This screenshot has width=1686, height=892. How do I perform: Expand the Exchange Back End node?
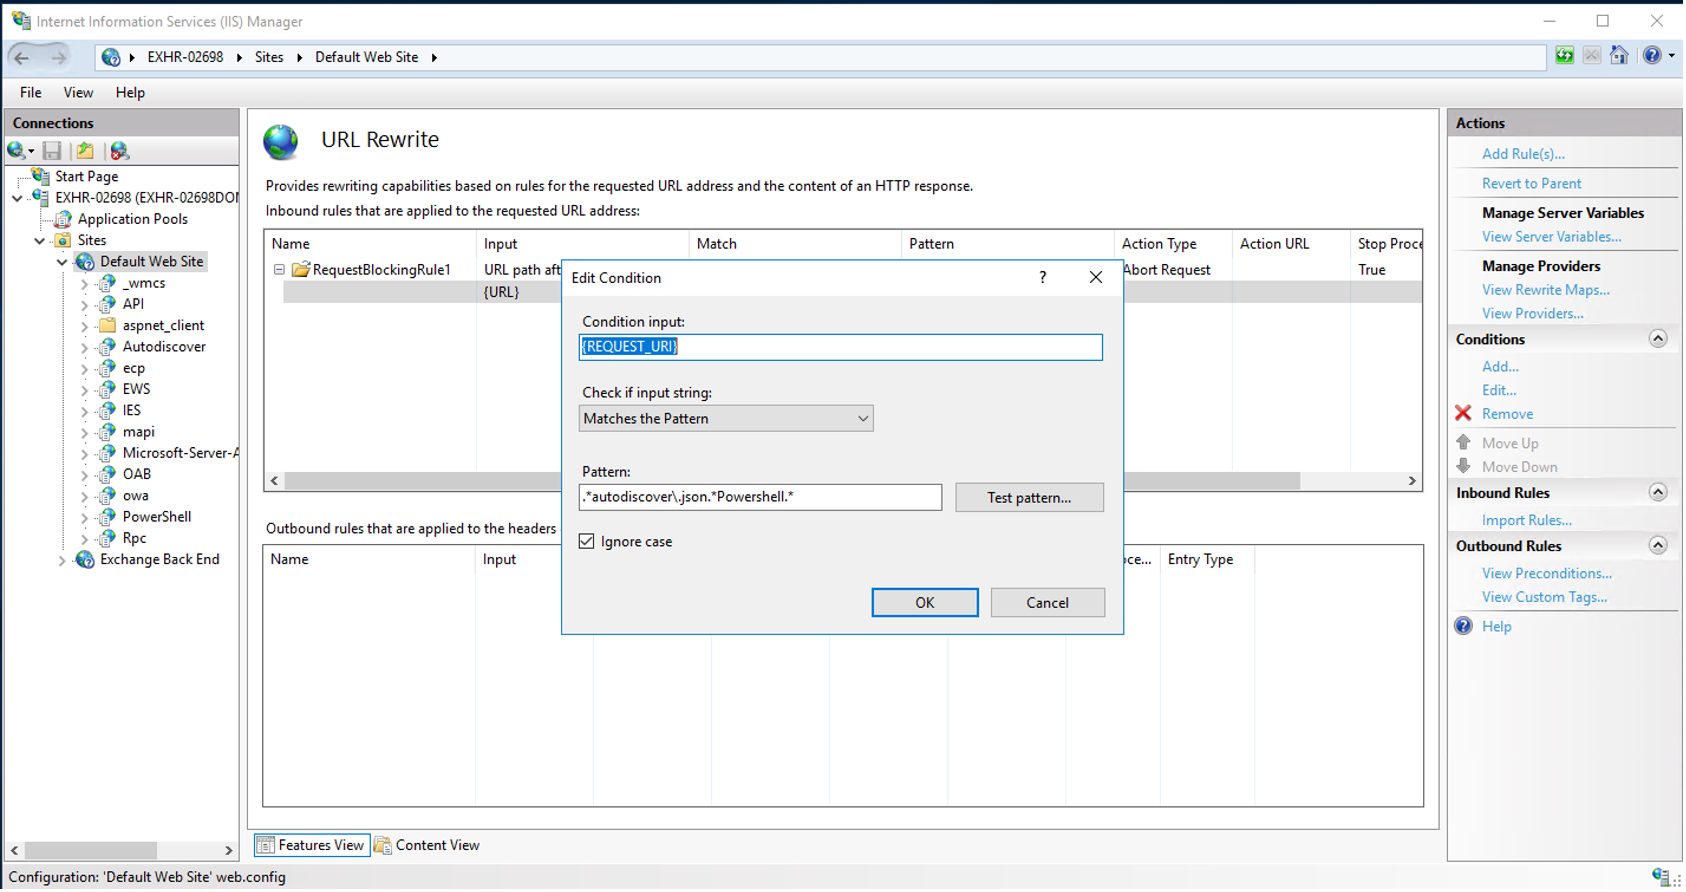[62, 561]
